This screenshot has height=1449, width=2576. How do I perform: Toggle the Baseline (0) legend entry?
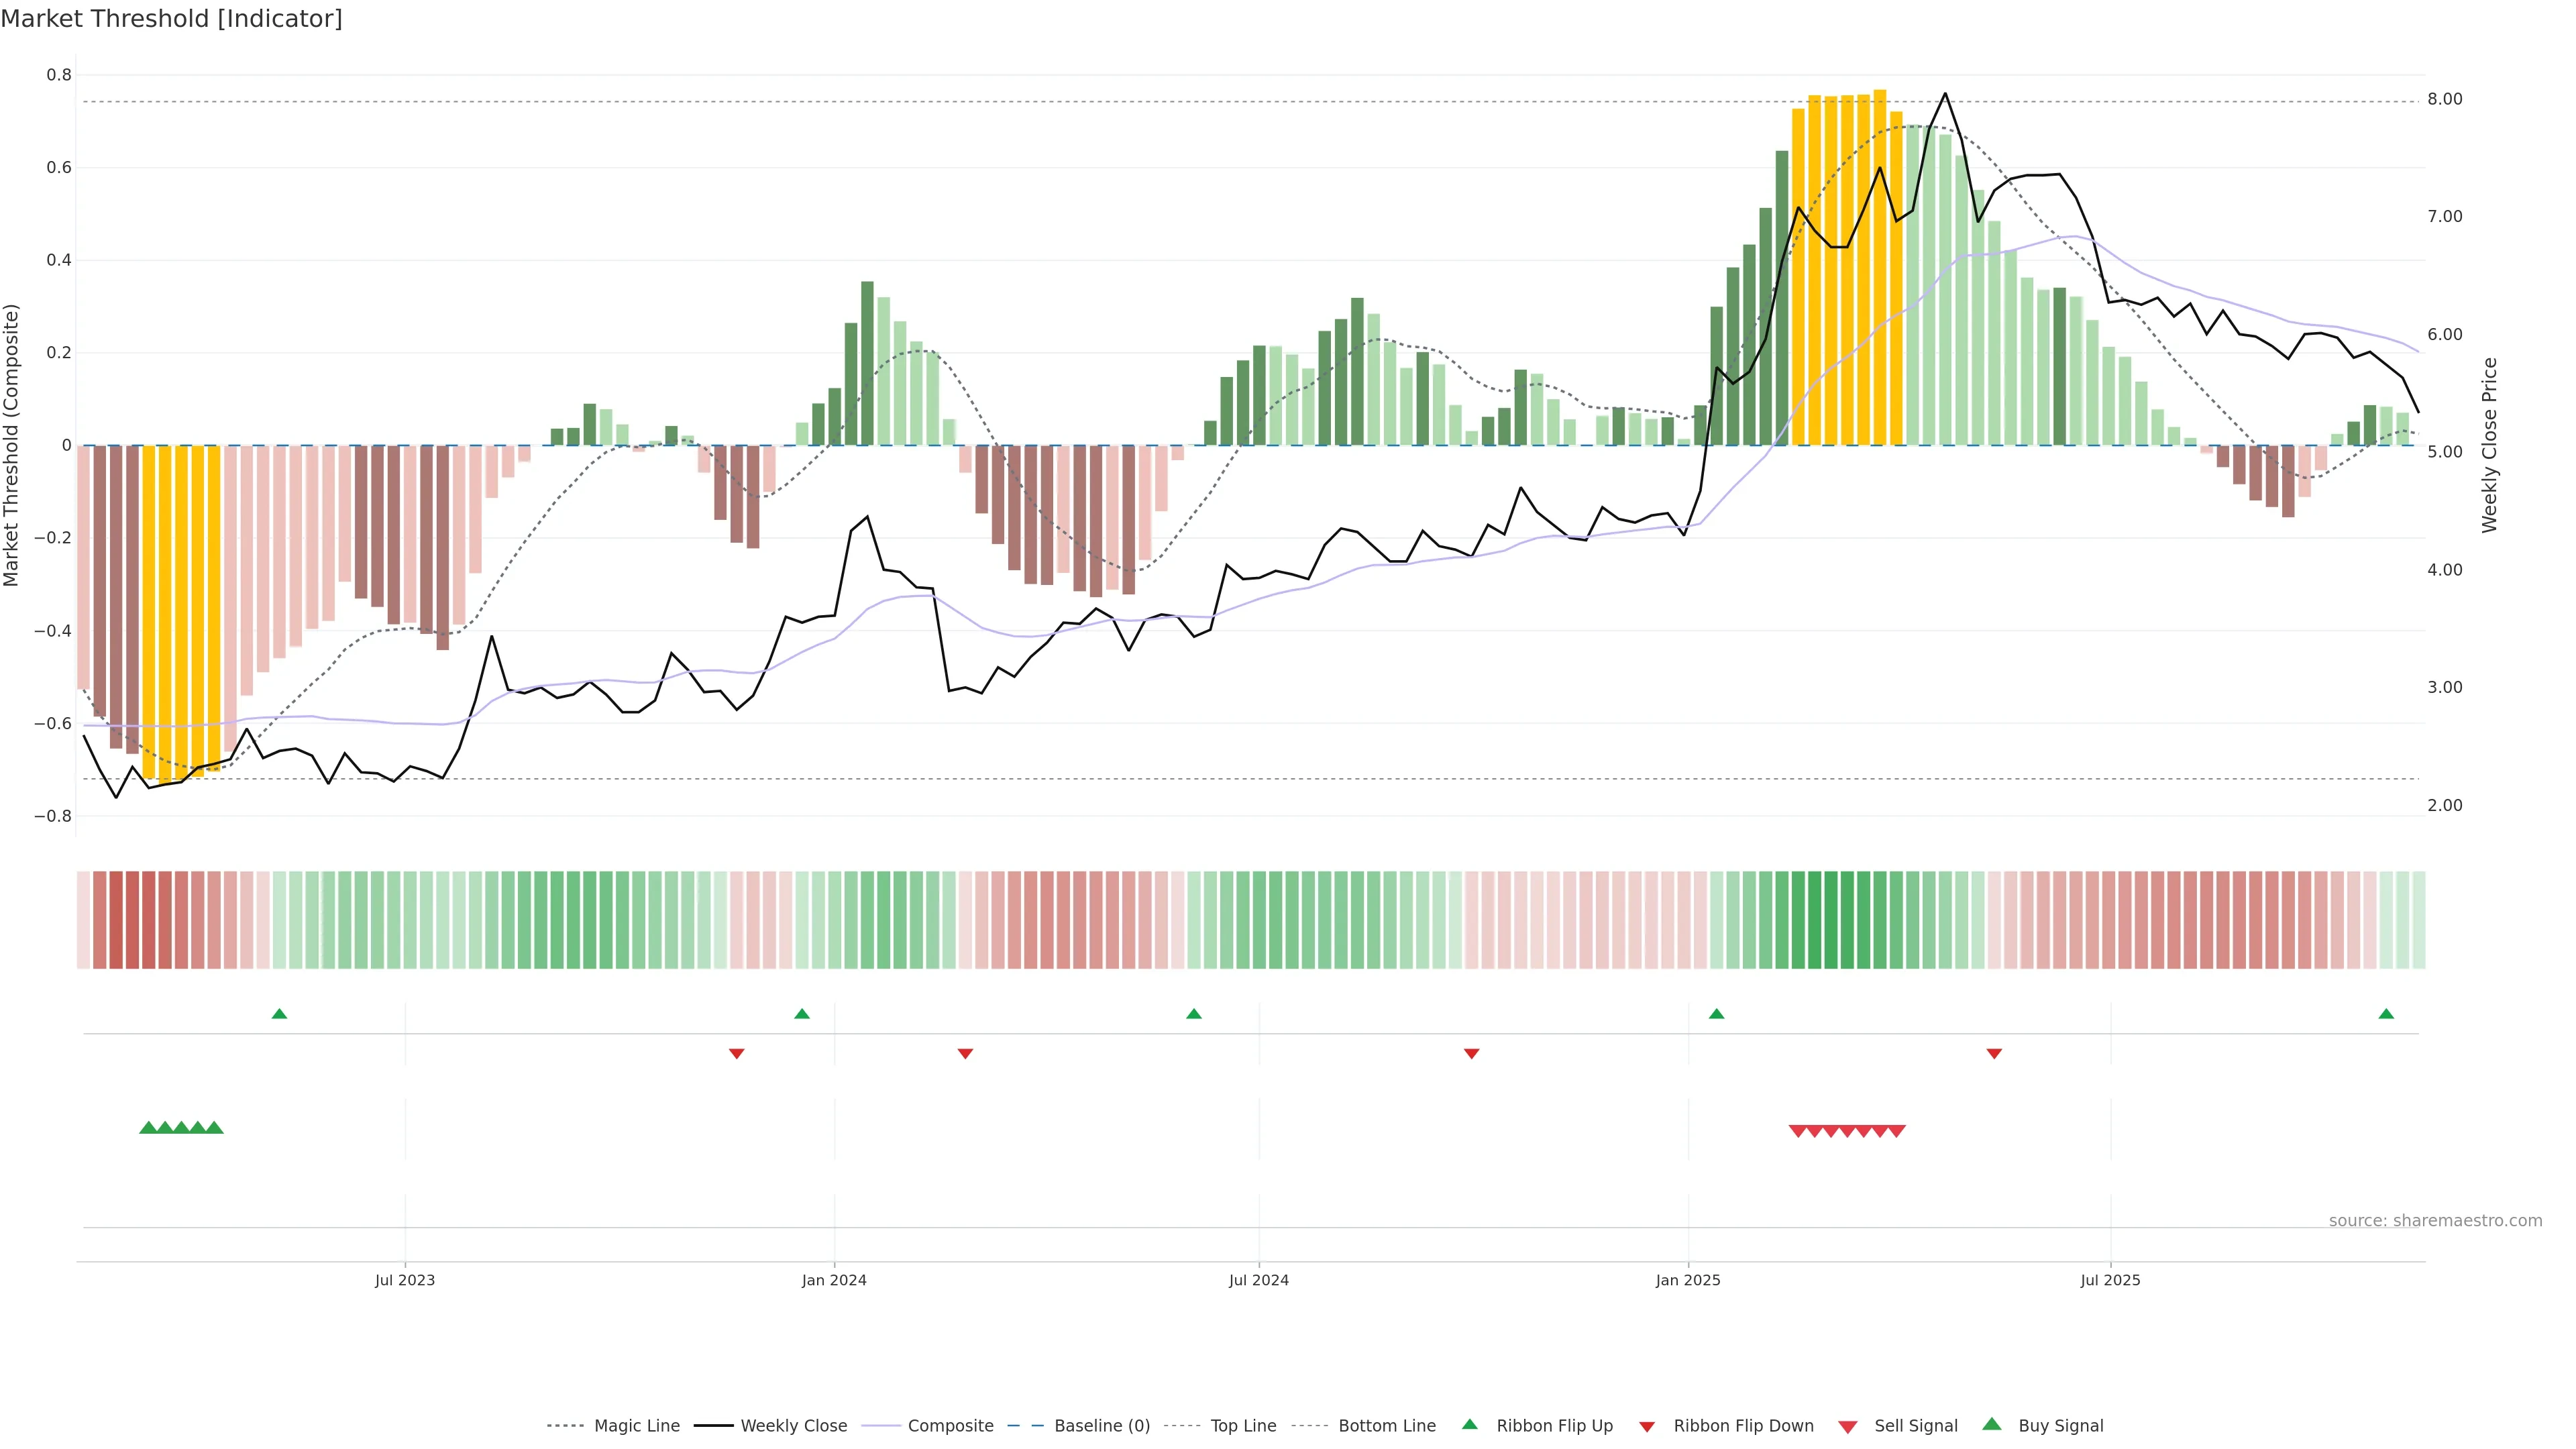tap(1102, 1426)
